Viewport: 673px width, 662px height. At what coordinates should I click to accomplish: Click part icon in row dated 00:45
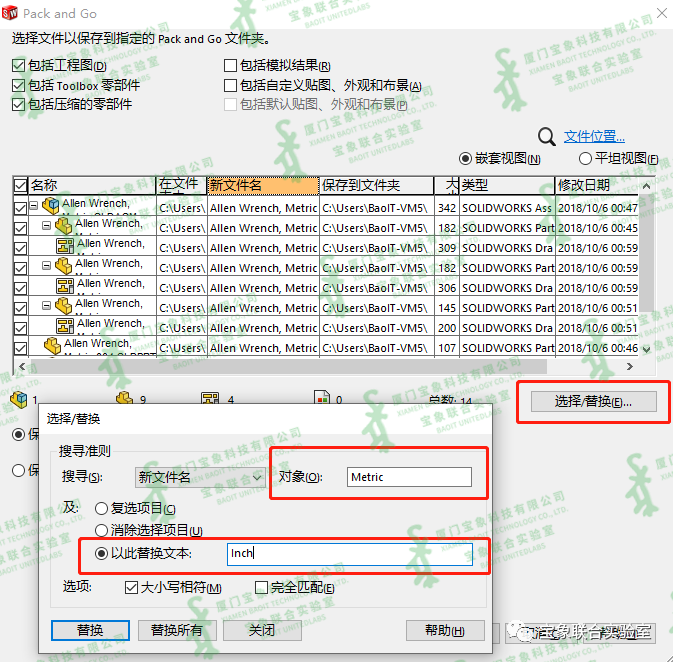pyautogui.click(x=64, y=225)
